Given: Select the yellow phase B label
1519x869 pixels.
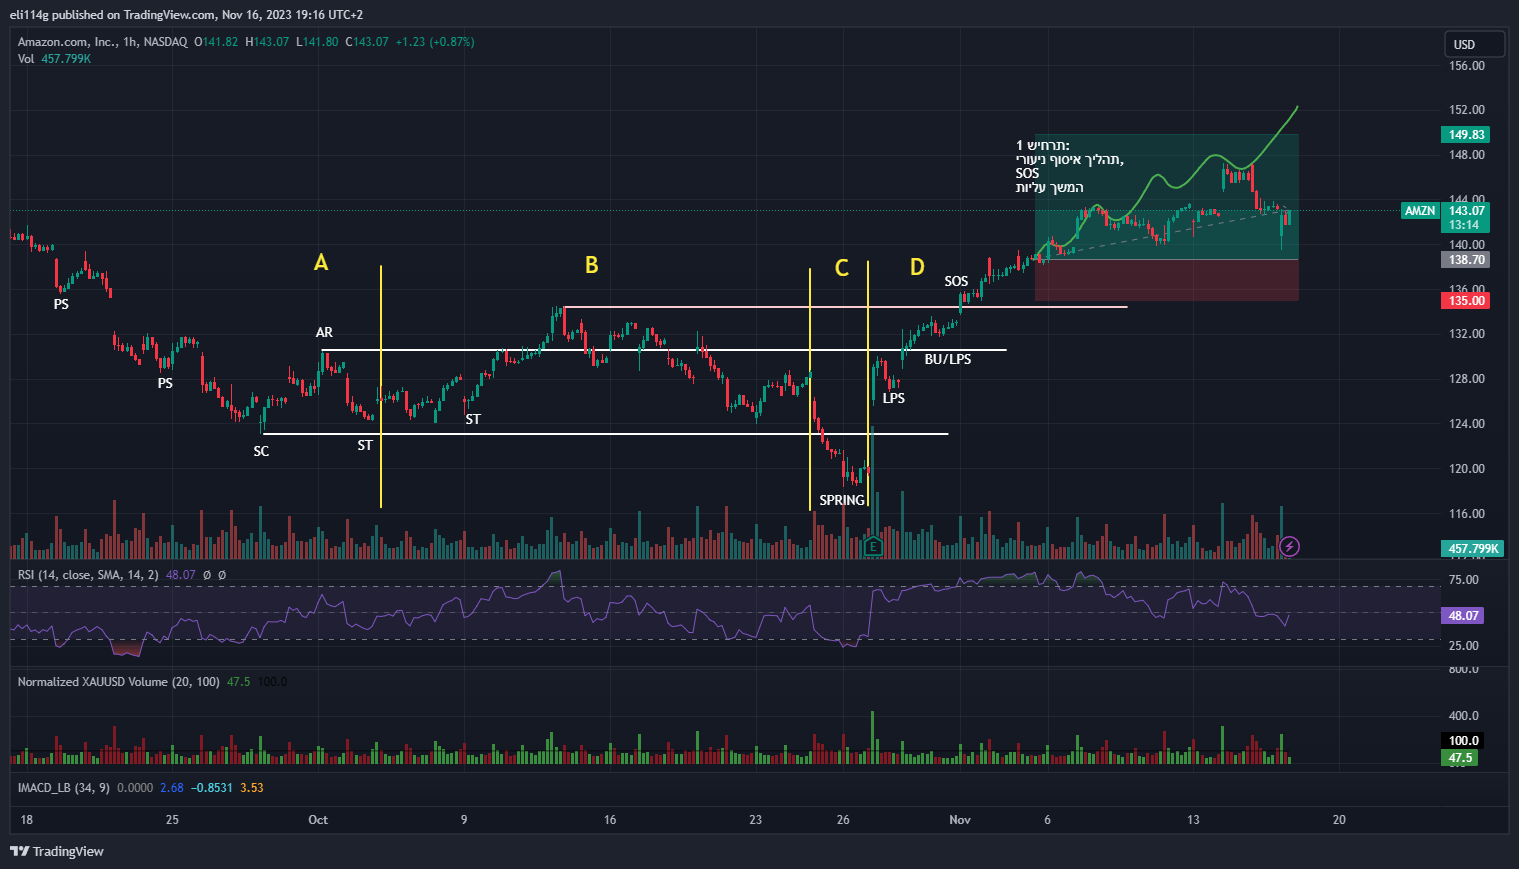Looking at the screenshot, I should click(592, 265).
